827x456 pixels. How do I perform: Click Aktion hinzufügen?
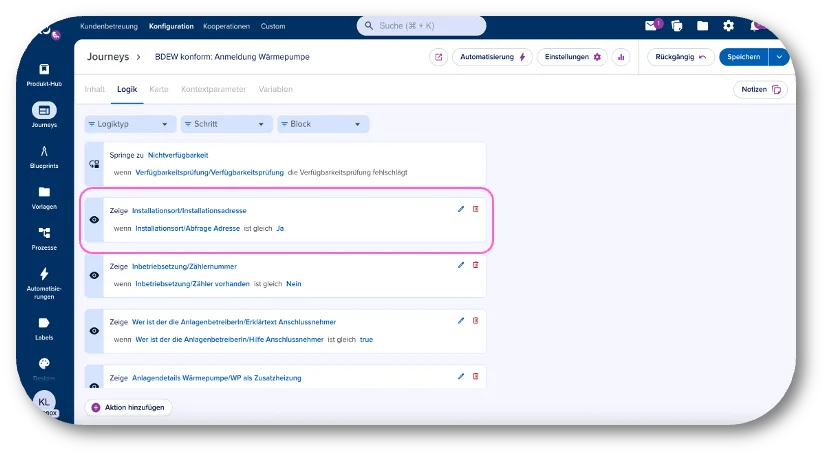[129, 407]
